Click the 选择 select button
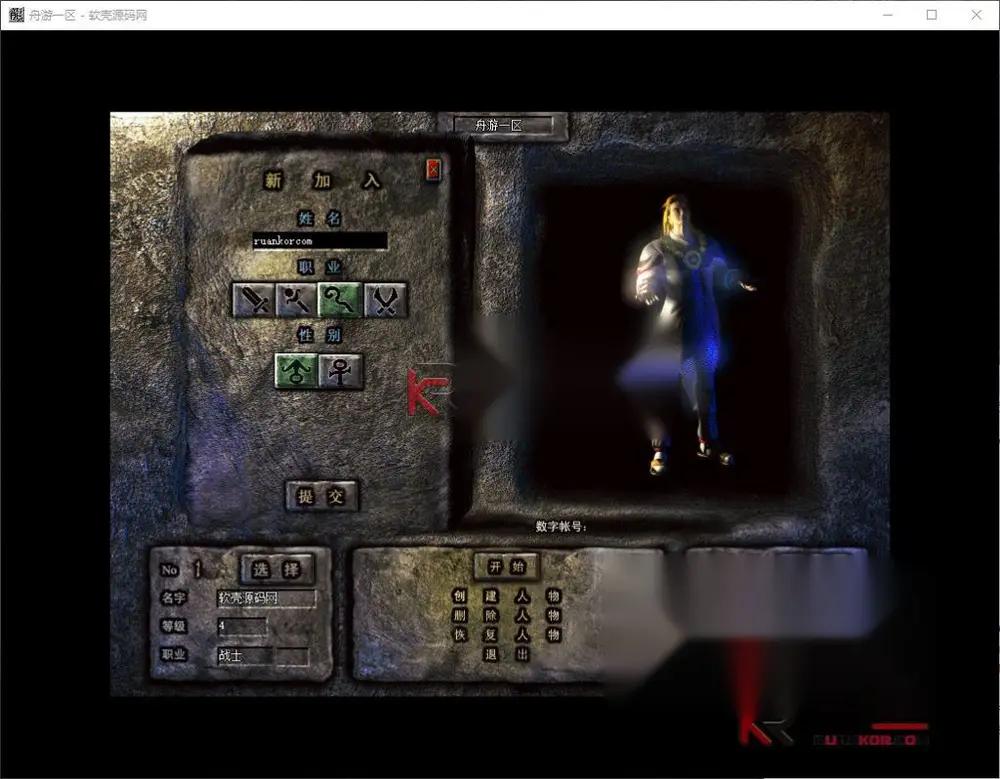 point(277,569)
